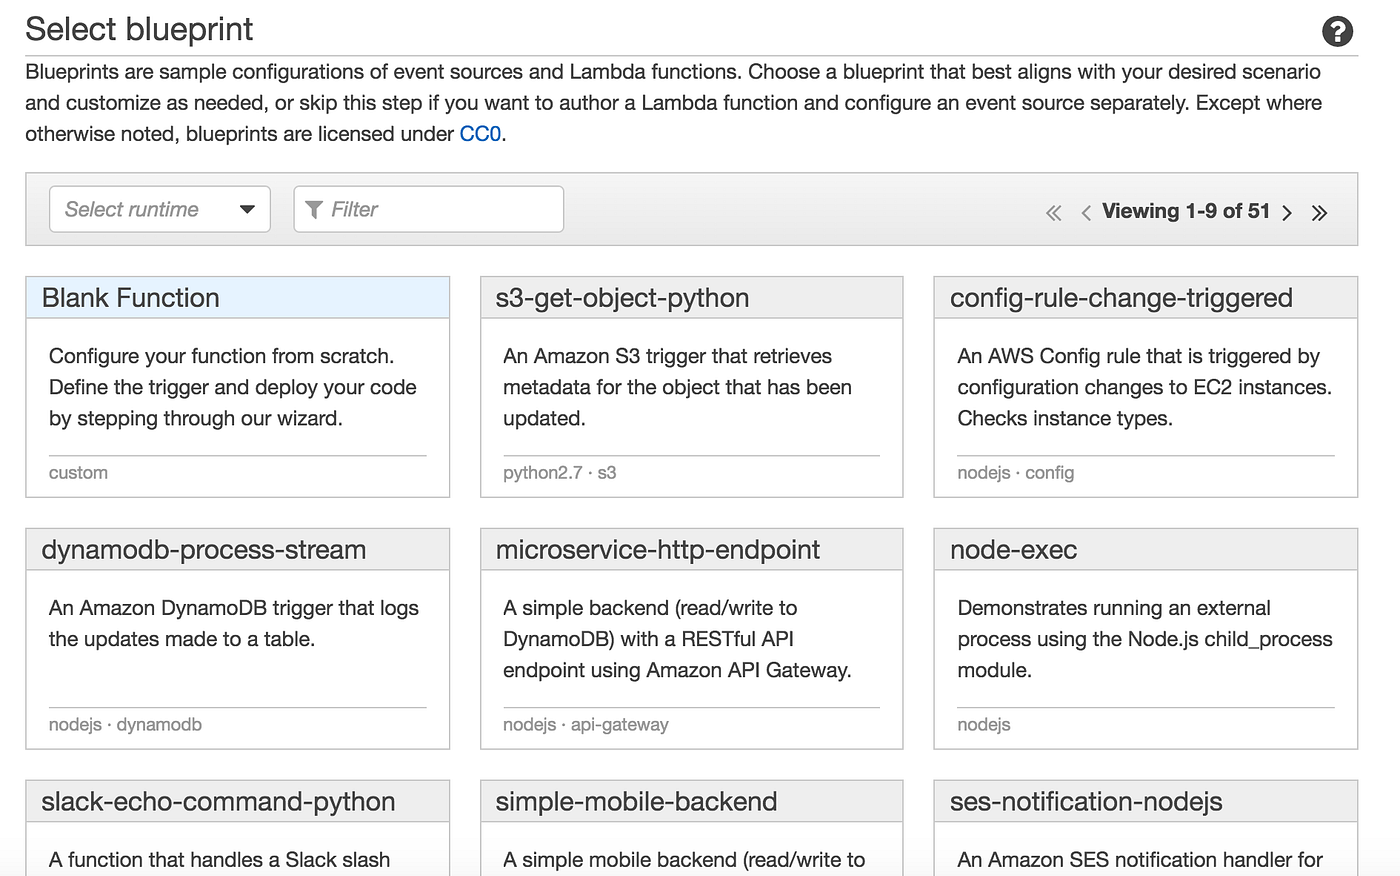Jump to the first page with the double-left chevron
Viewport: 1400px width, 876px height.
click(1053, 211)
